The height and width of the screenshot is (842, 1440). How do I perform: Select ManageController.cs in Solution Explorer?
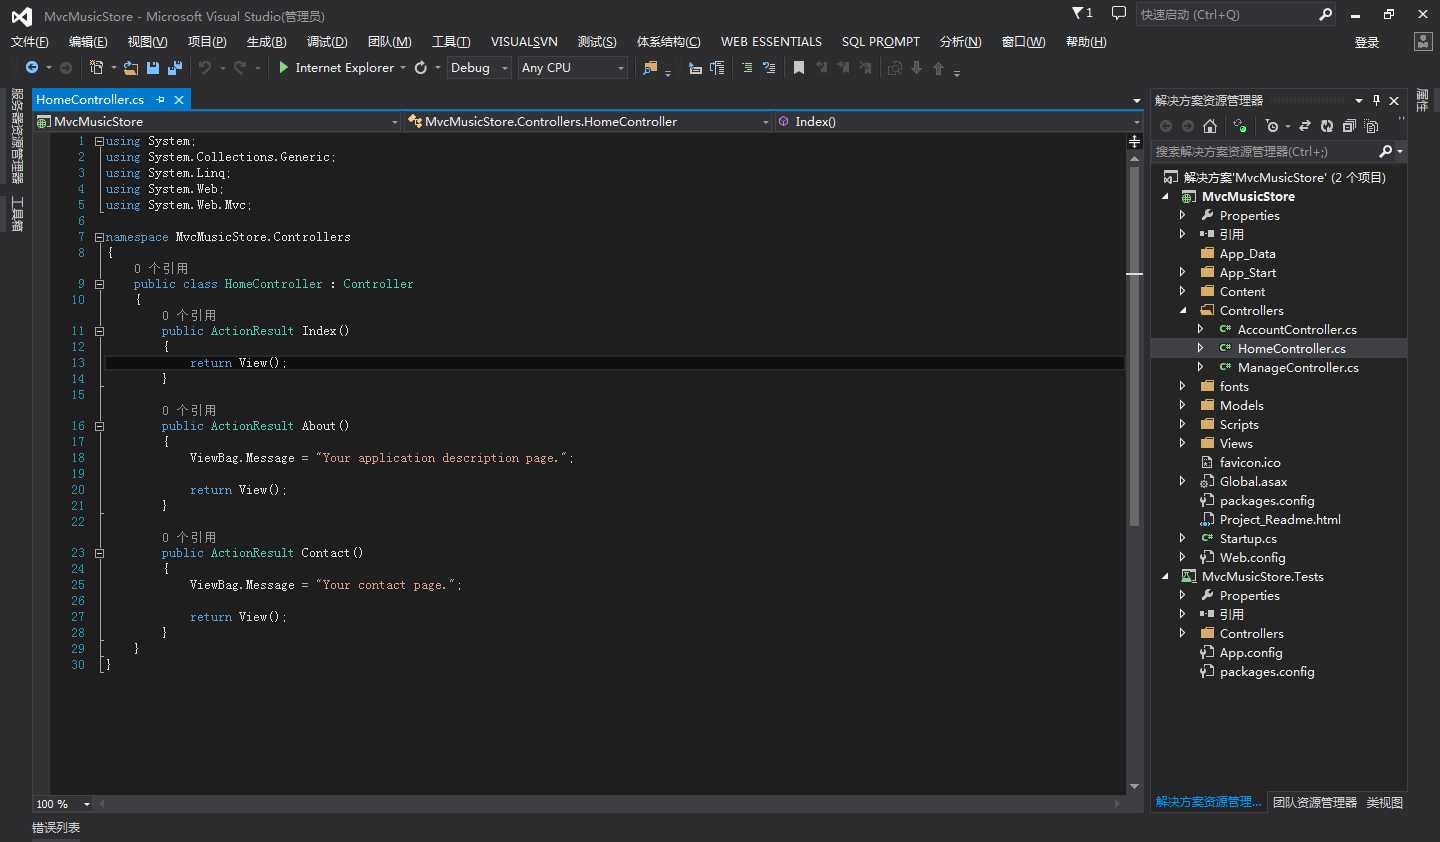[x=1298, y=367]
